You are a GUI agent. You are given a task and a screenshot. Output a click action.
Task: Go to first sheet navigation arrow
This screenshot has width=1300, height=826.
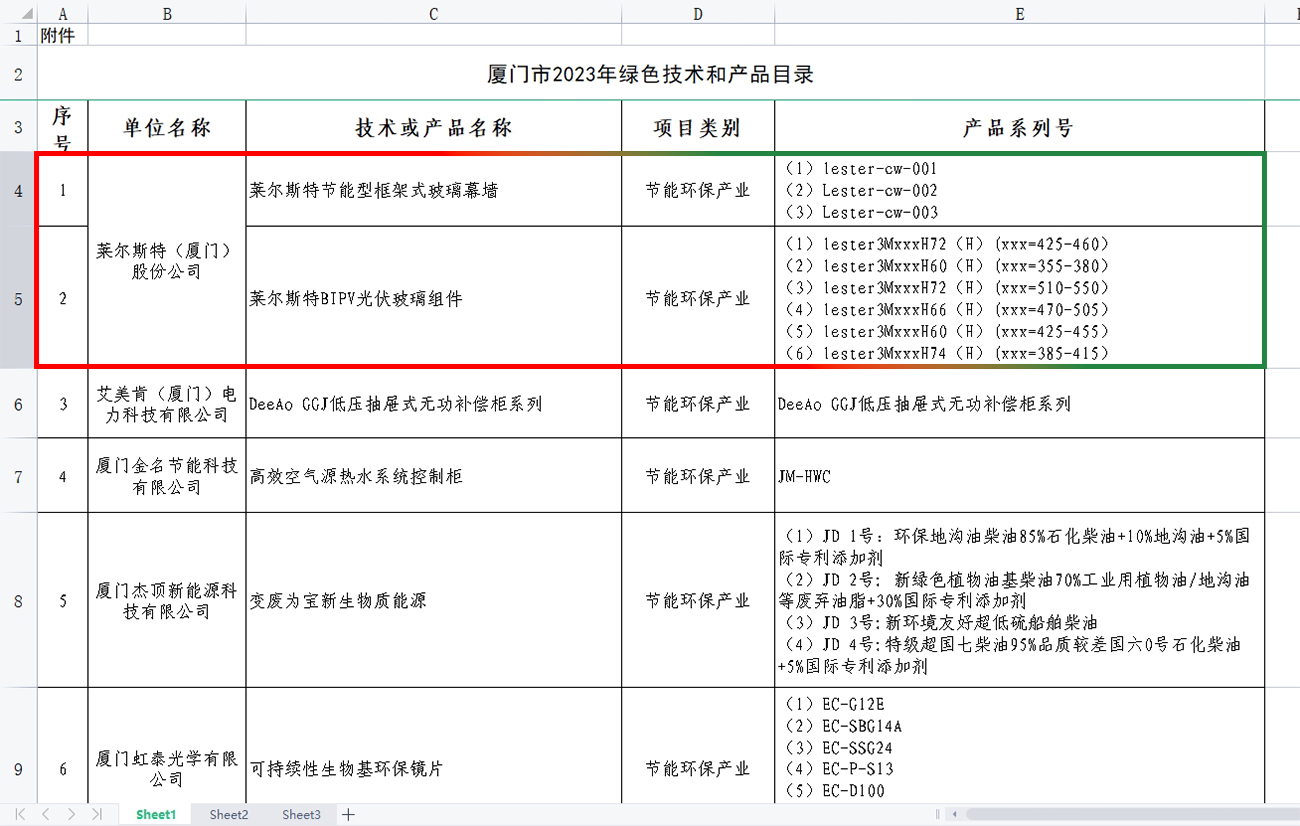pyautogui.click(x=20, y=814)
